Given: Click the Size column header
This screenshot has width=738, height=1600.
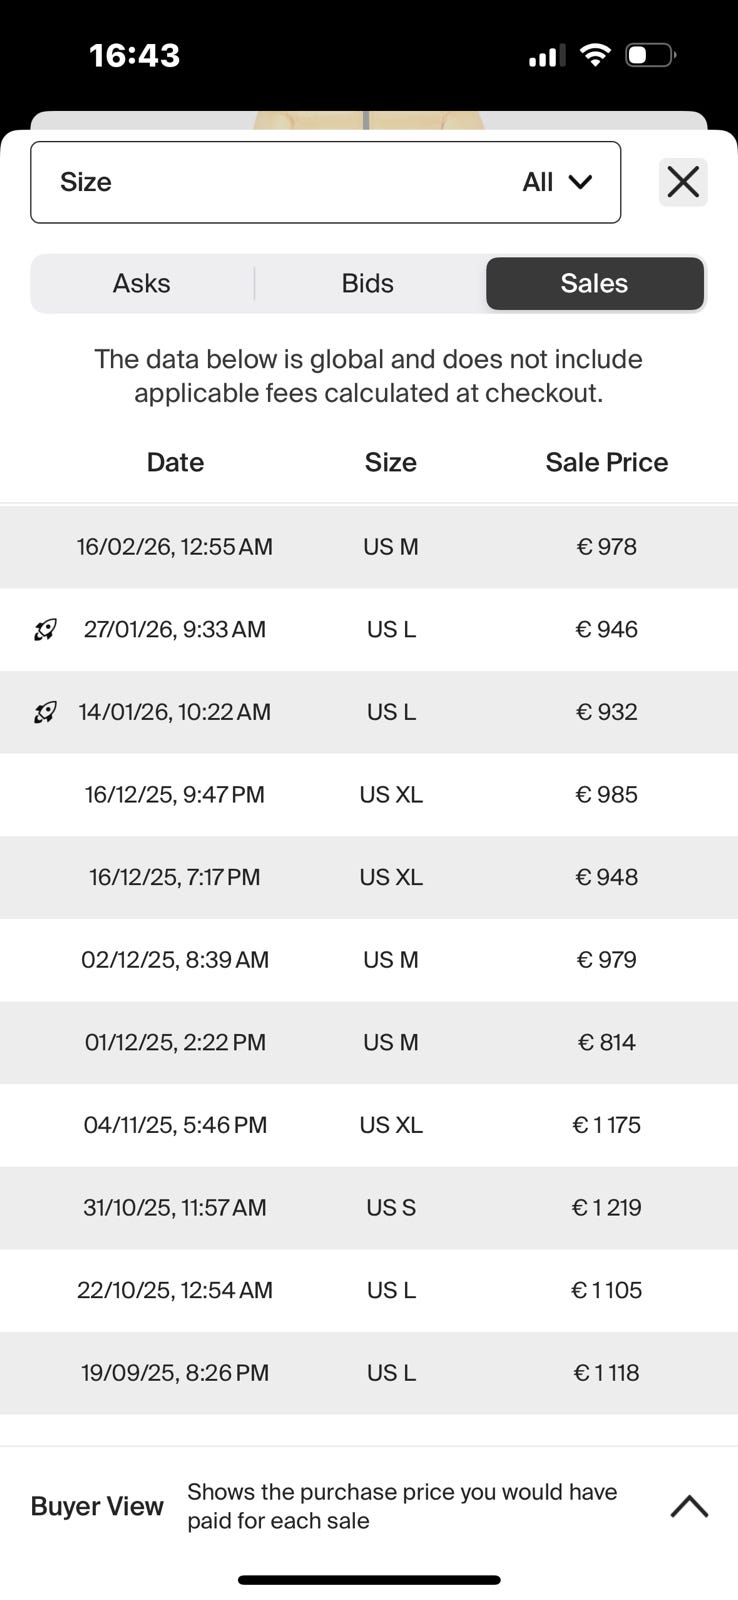Looking at the screenshot, I should pyautogui.click(x=390, y=462).
